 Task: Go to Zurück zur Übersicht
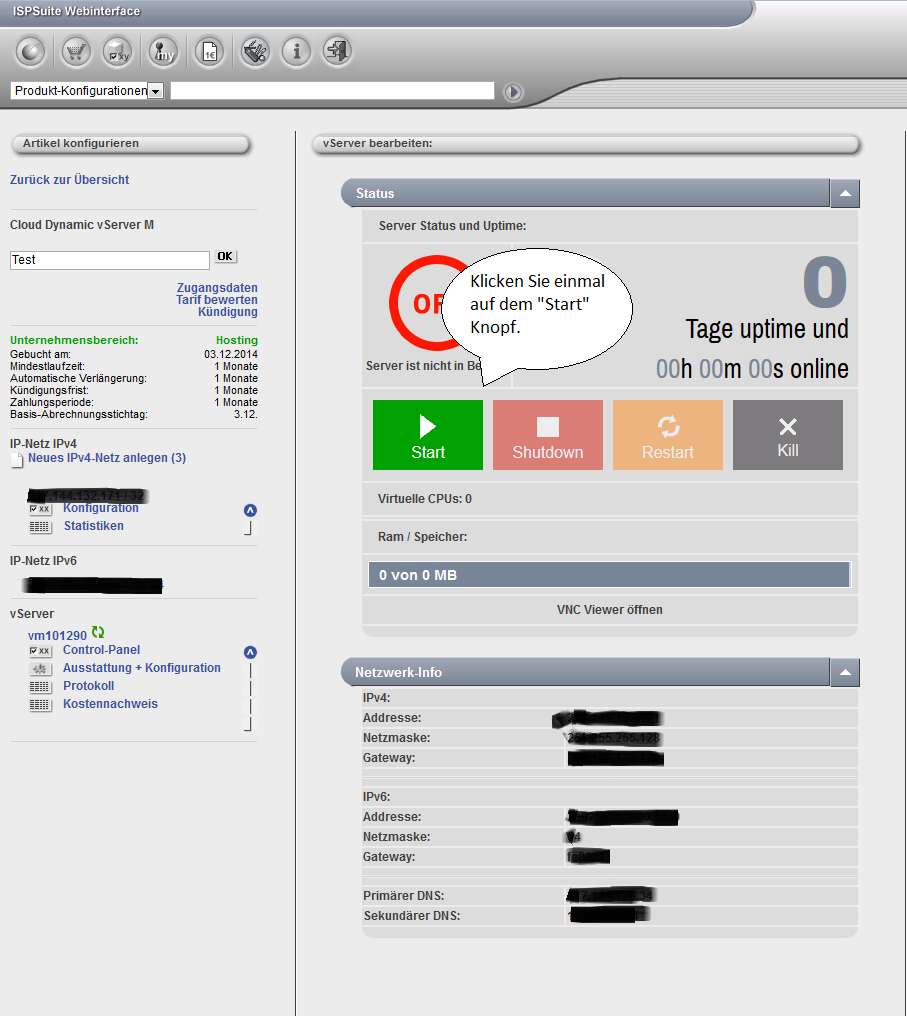[69, 180]
